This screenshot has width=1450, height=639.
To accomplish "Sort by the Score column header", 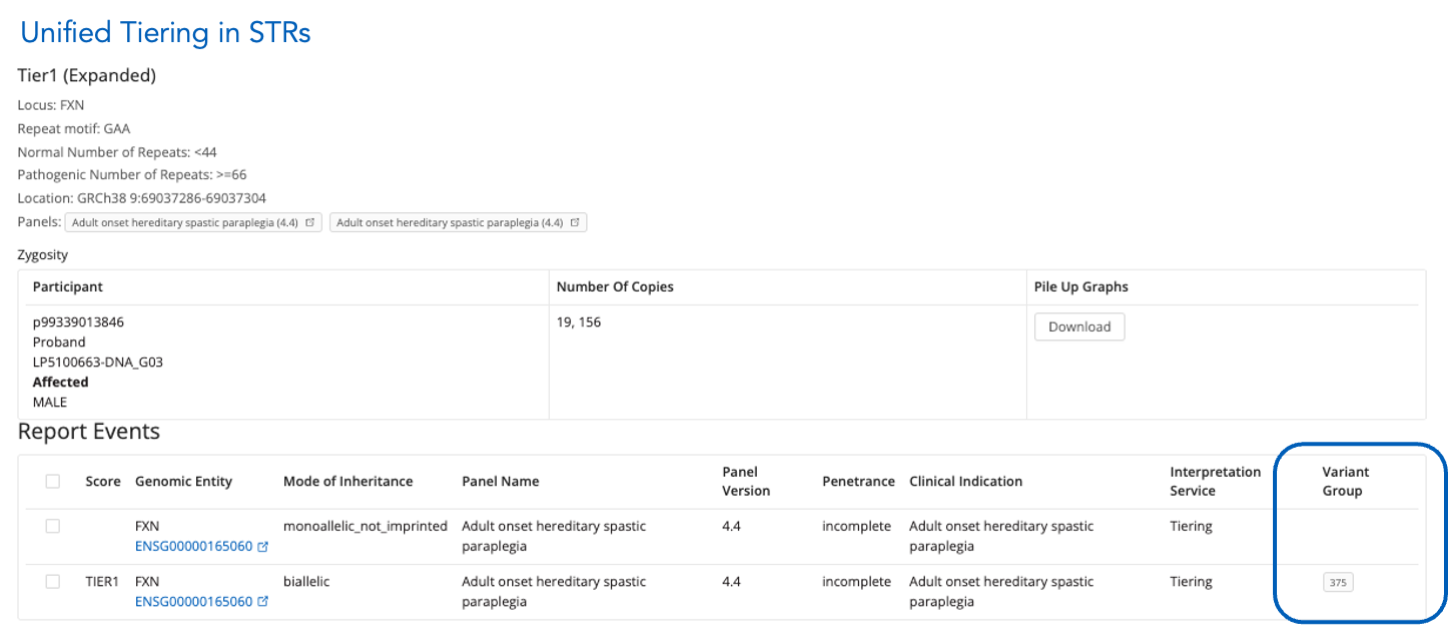I will [x=103, y=482].
